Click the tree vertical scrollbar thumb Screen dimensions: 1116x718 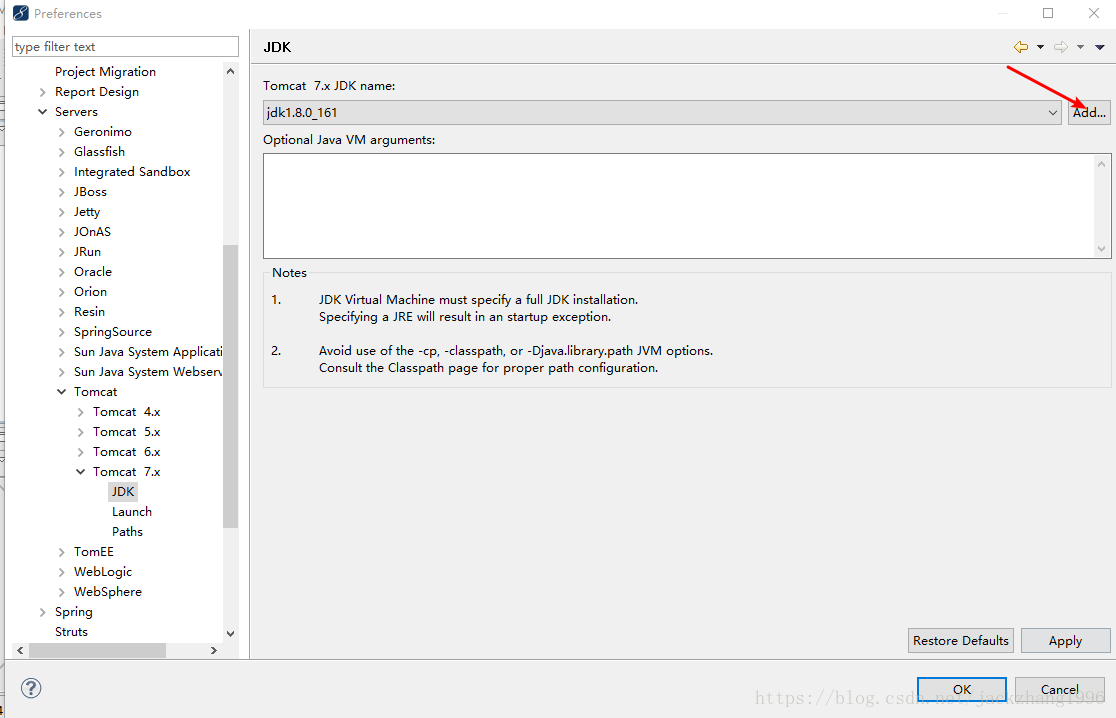coord(230,386)
